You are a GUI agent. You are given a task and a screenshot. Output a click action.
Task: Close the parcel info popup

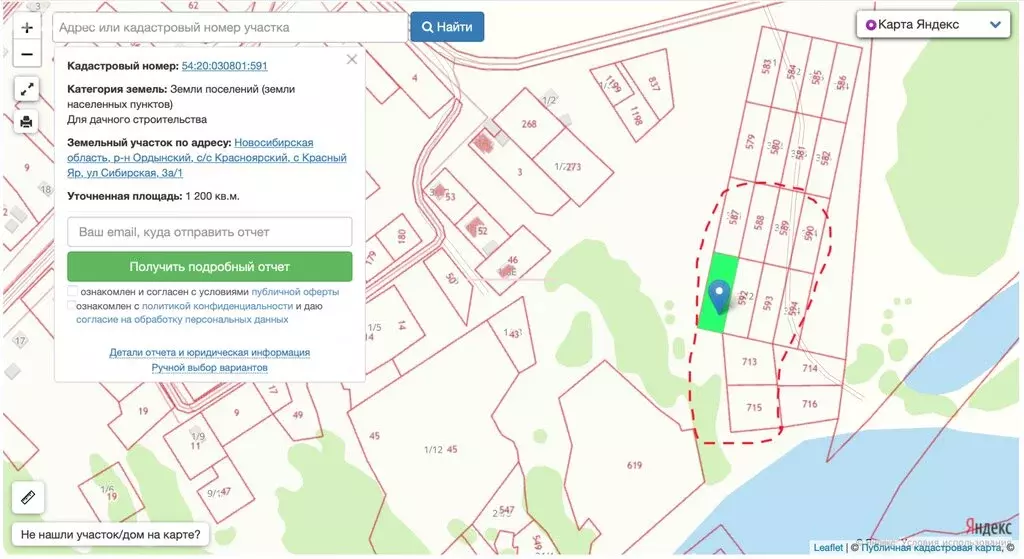click(x=351, y=59)
